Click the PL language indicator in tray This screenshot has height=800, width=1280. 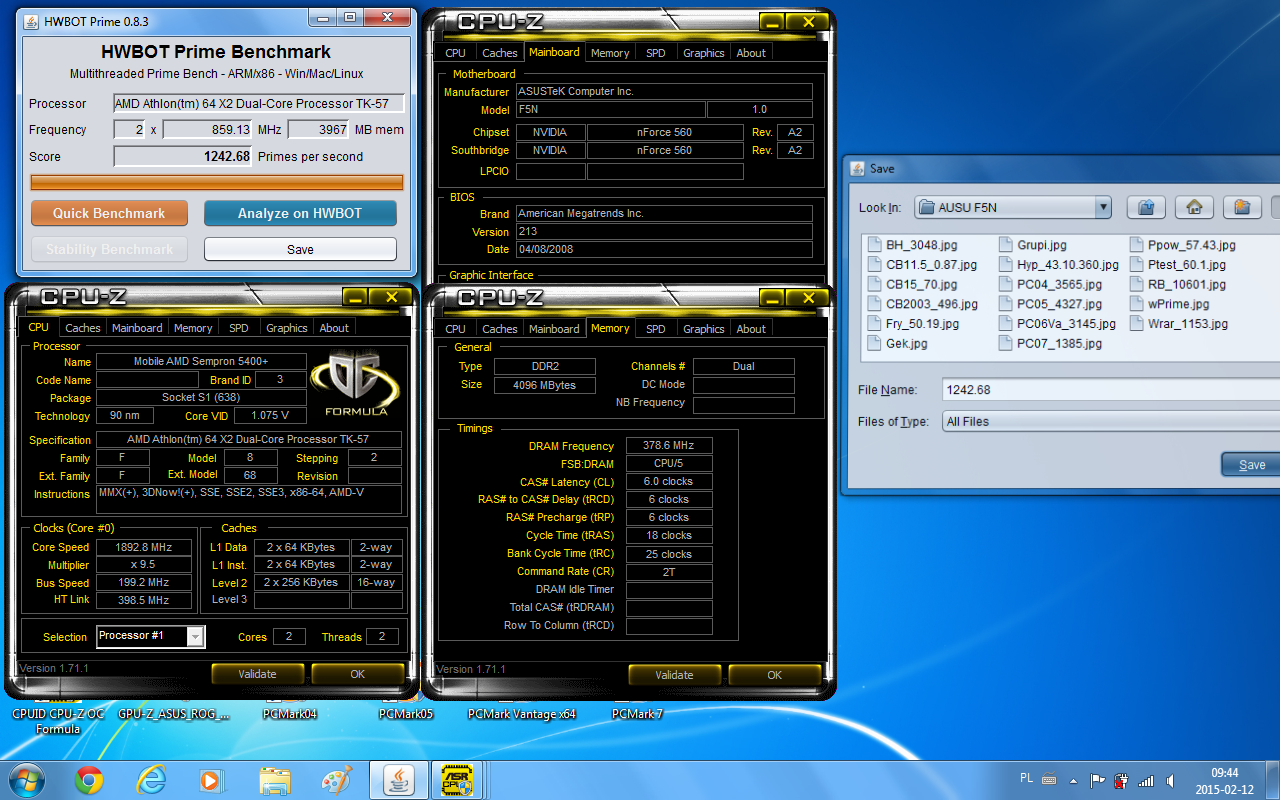(x=1026, y=778)
